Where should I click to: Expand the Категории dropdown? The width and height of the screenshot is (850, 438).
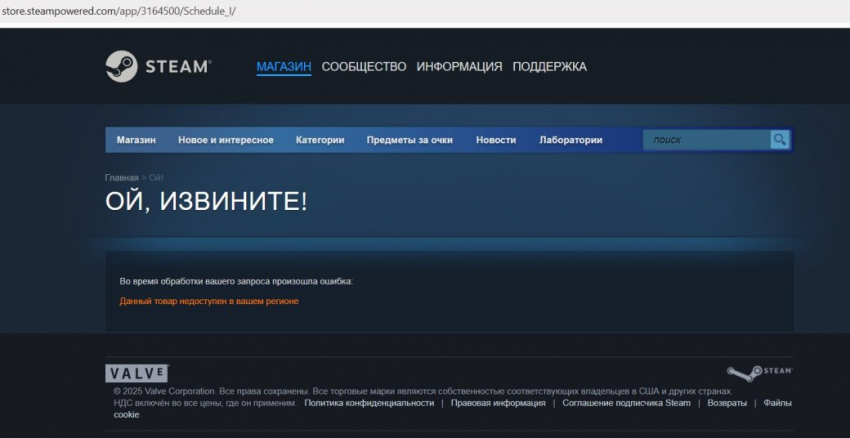(320, 140)
